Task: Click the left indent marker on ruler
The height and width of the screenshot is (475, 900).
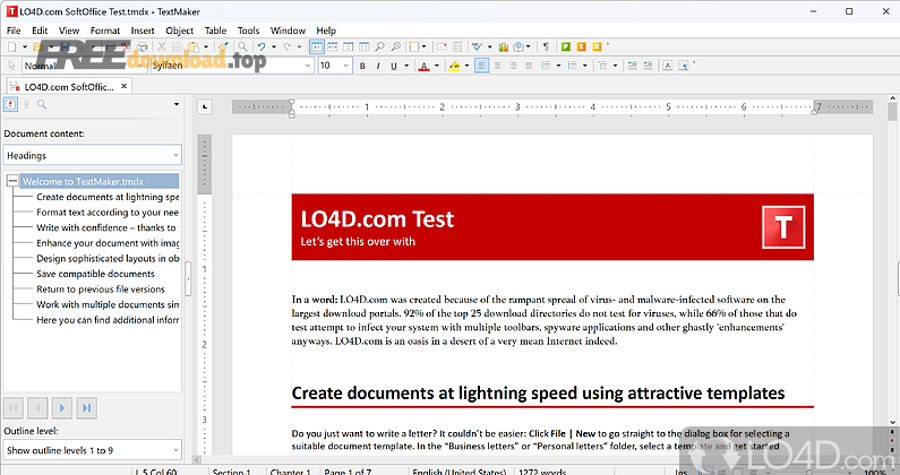Action: (292, 107)
